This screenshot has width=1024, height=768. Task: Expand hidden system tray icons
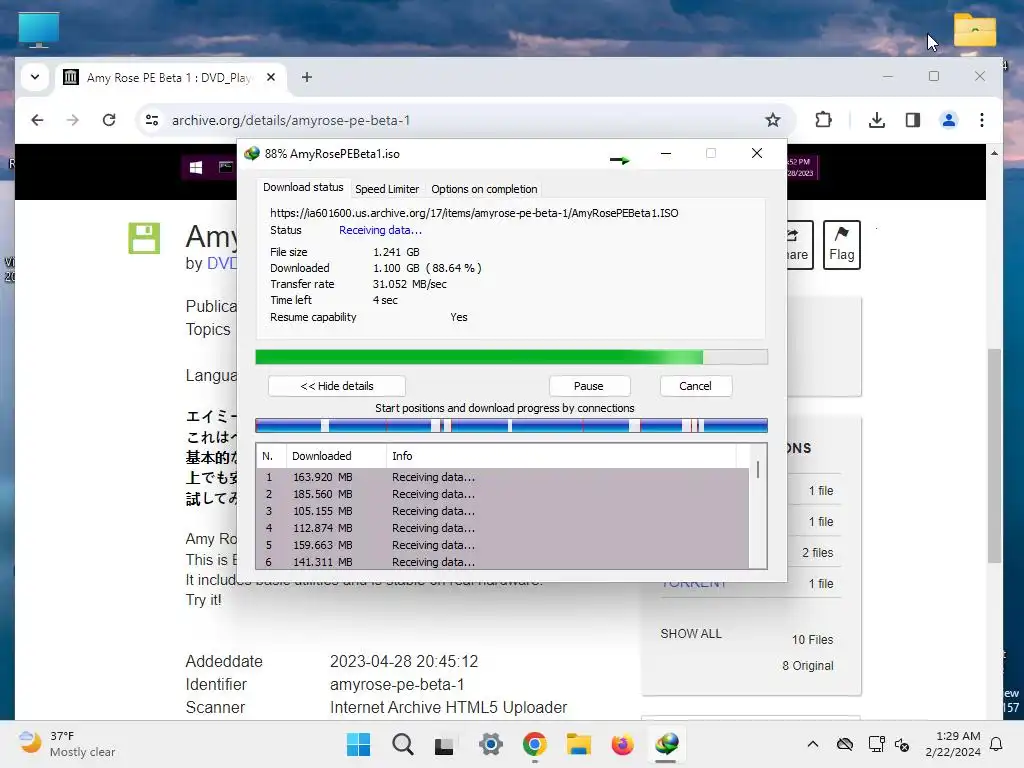coord(813,744)
